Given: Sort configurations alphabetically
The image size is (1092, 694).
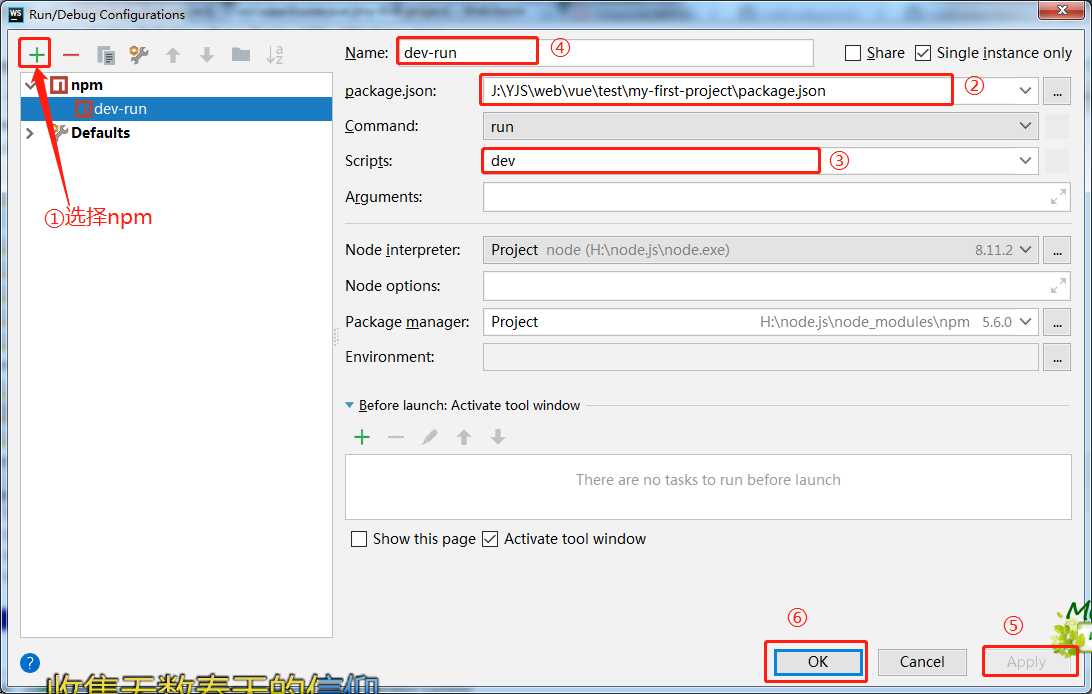Looking at the screenshot, I should 275,54.
